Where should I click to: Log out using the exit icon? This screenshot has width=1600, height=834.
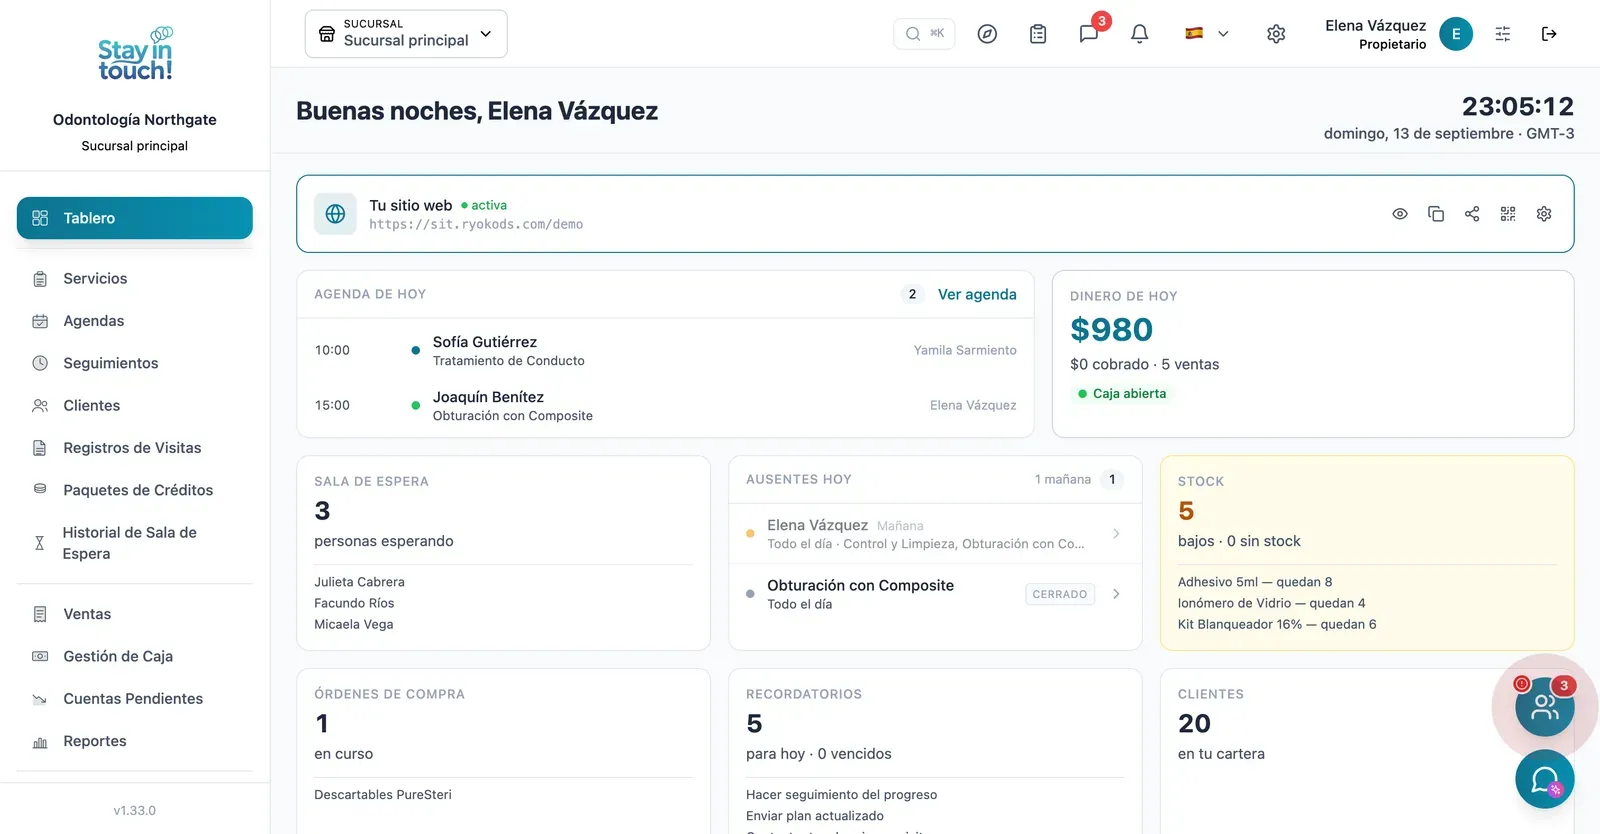point(1549,34)
